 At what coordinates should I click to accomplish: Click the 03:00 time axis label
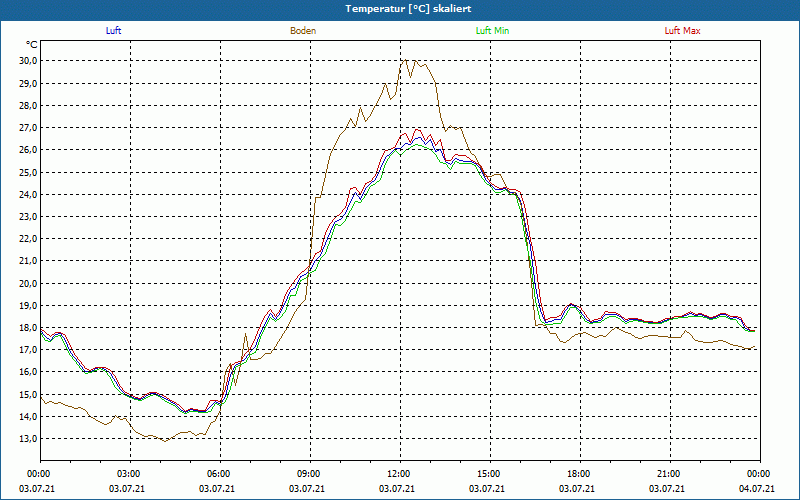(x=127, y=474)
